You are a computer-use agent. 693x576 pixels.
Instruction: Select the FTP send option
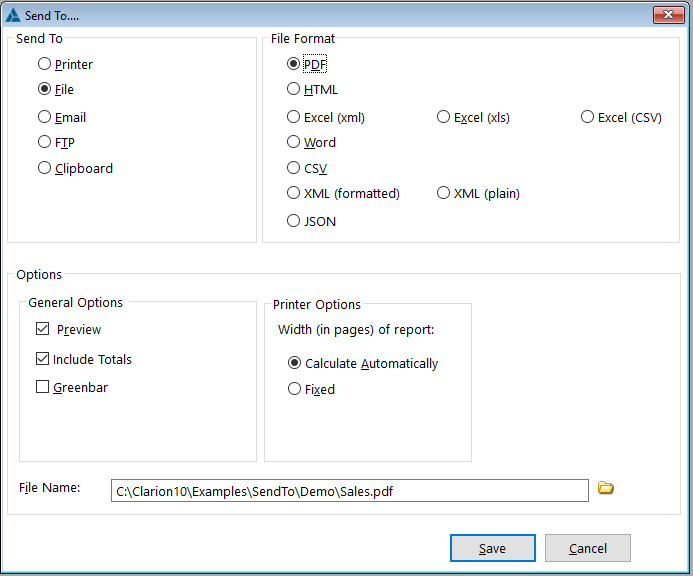click(x=45, y=142)
